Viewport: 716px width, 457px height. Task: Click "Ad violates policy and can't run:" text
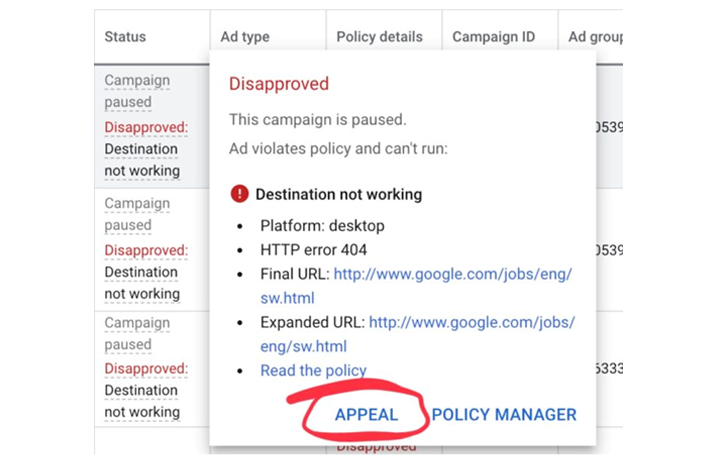(338, 148)
